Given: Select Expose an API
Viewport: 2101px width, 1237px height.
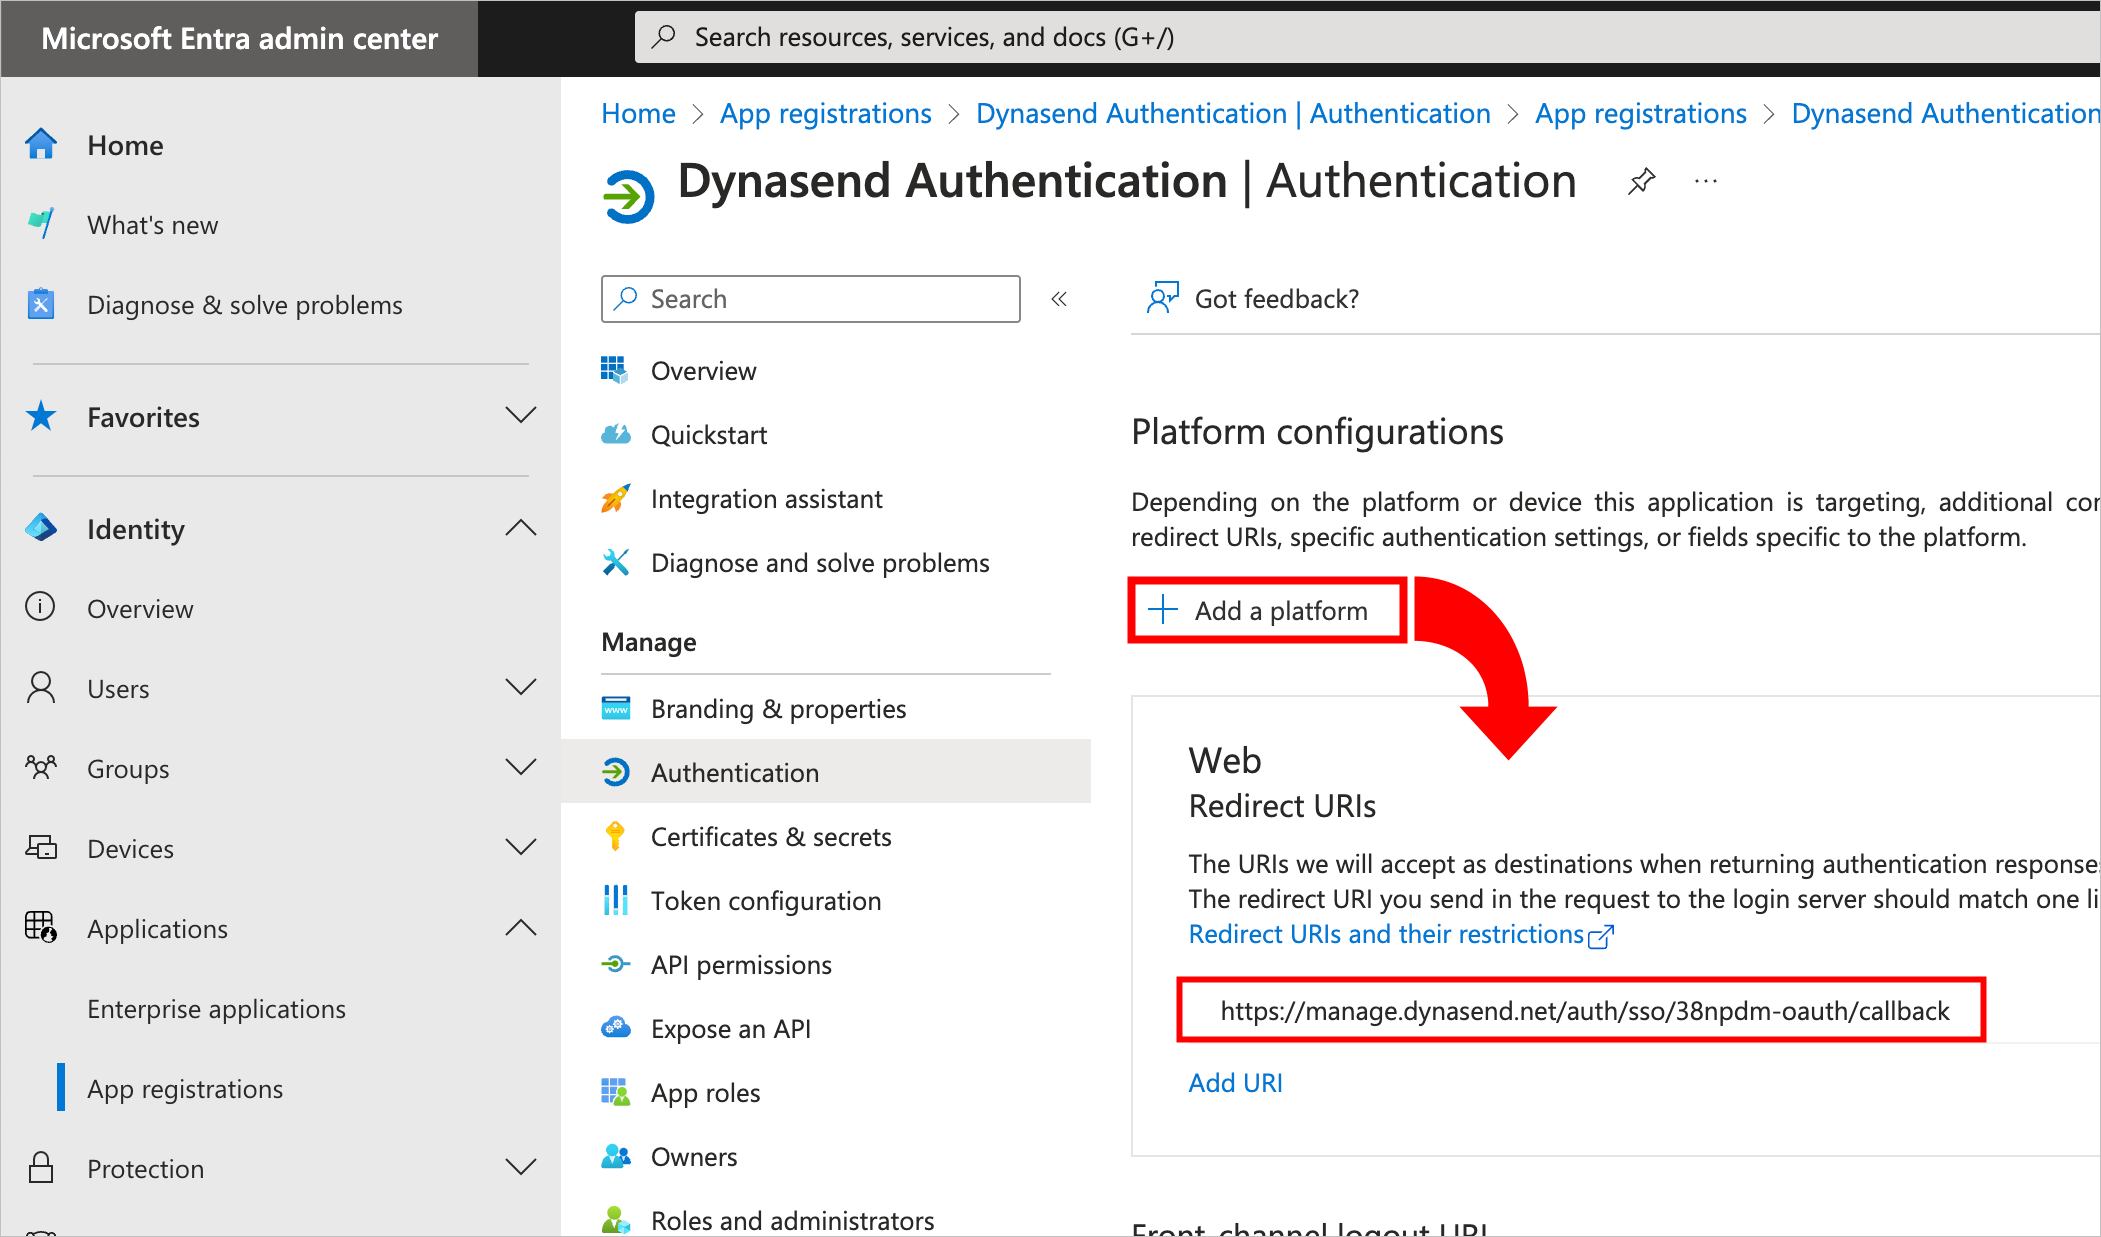Looking at the screenshot, I should (730, 1028).
